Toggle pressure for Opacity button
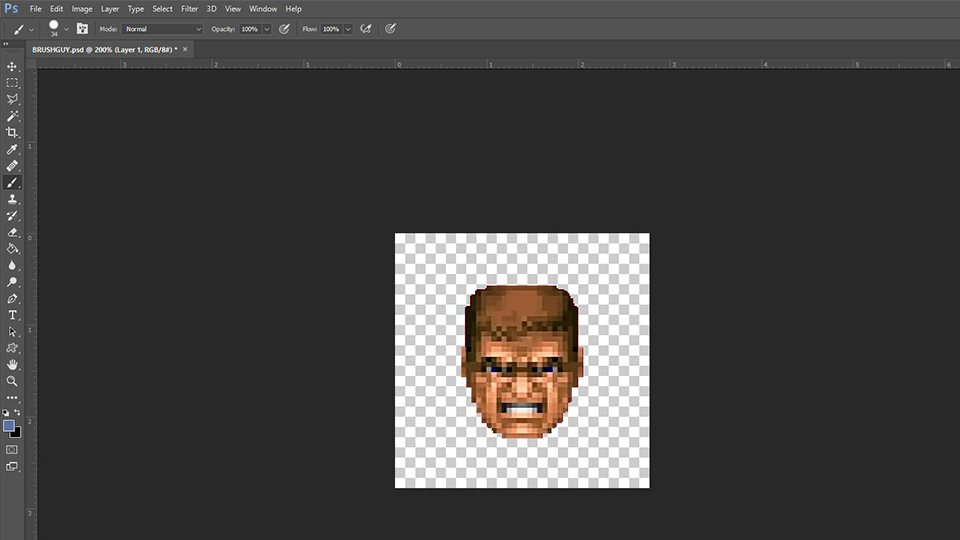Viewport: 960px width, 540px height. [284, 29]
